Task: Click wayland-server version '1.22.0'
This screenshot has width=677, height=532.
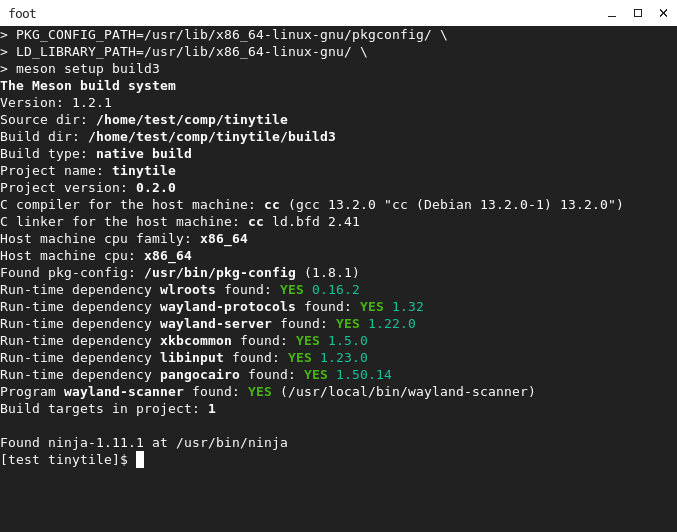Action: [392, 324]
